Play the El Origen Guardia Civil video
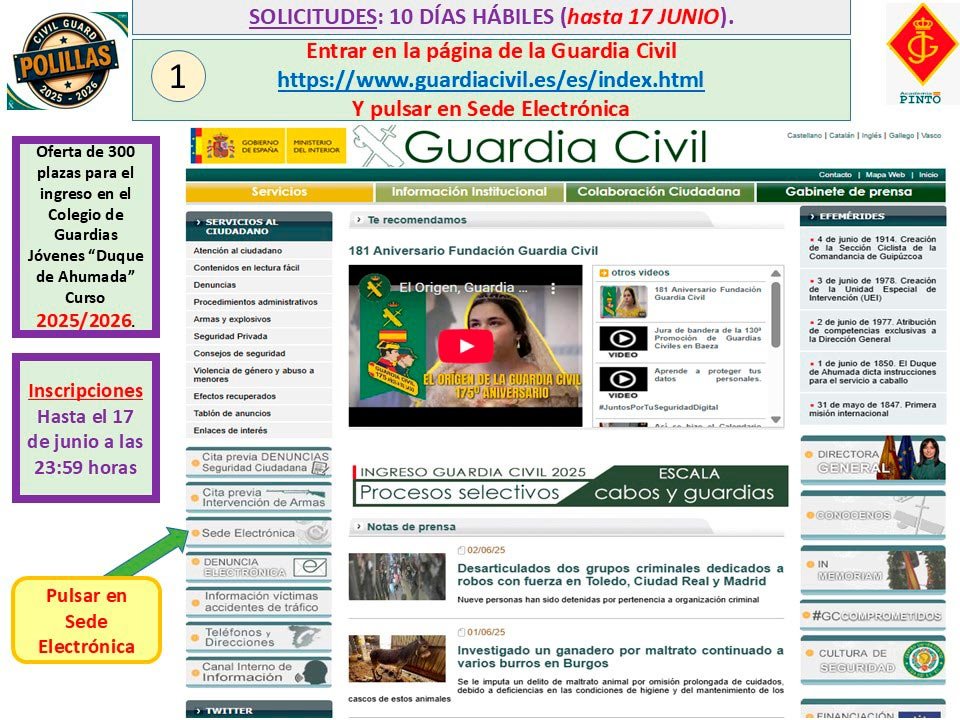Viewport: 960px width, 720px height. click(465, 346)
